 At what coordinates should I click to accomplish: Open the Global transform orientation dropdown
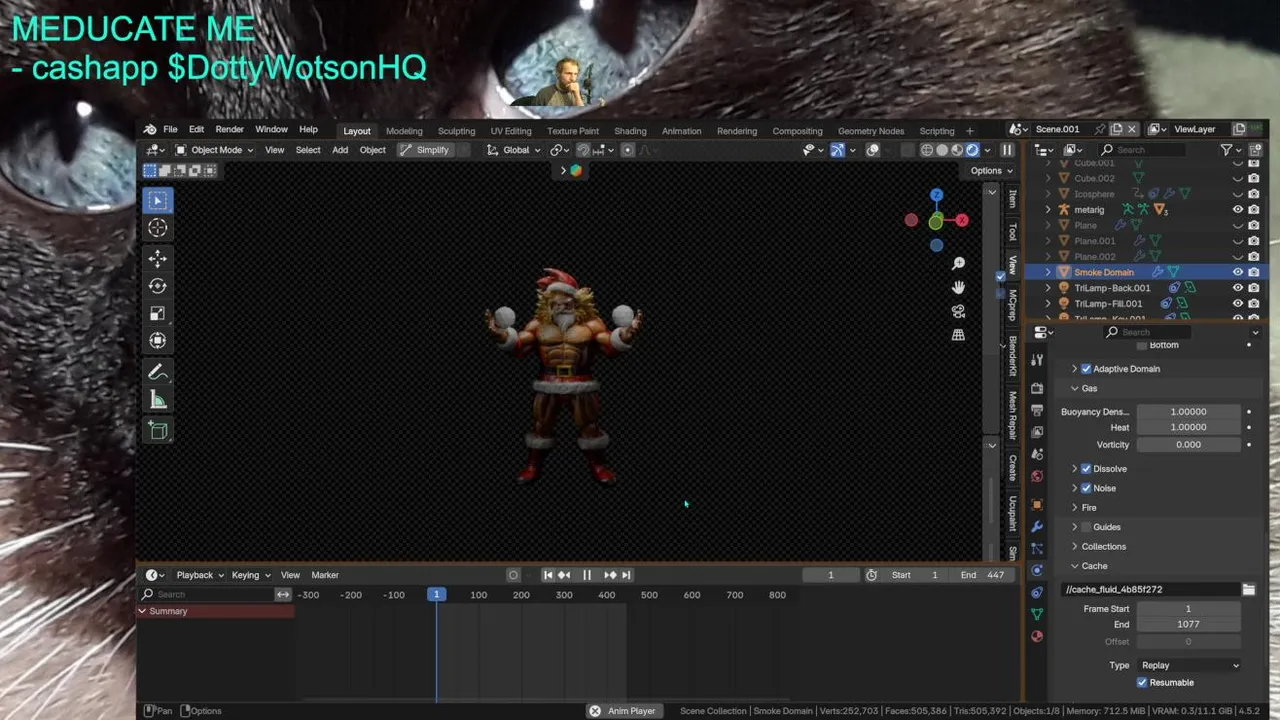coord(514,150)
